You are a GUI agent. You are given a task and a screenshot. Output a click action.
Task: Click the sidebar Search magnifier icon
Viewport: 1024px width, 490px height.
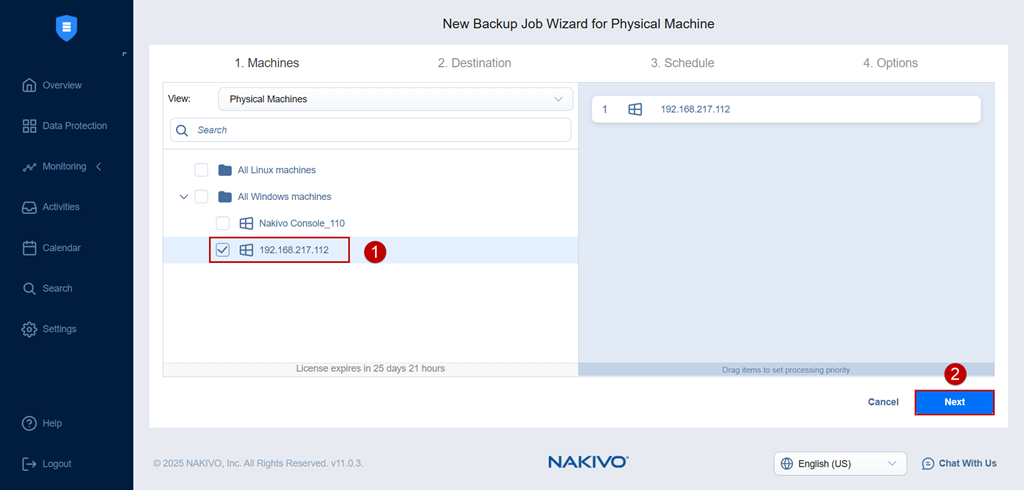(x=29, y=289)
